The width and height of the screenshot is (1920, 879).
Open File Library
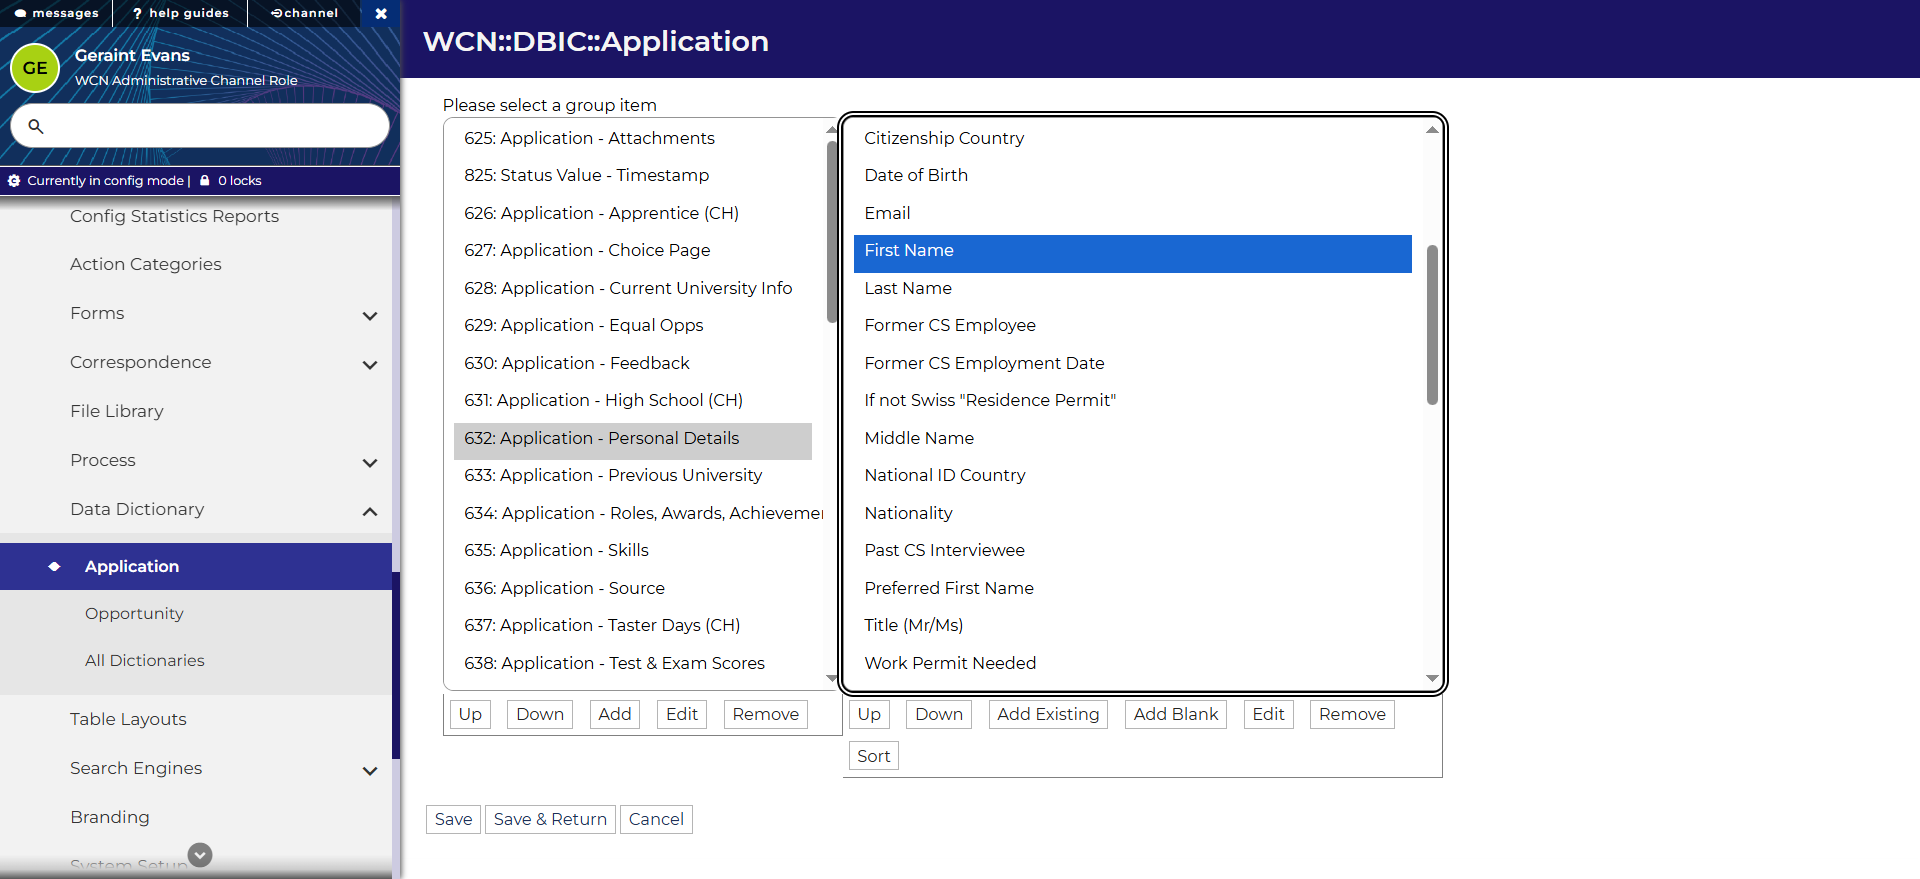(x=117, y=411)
